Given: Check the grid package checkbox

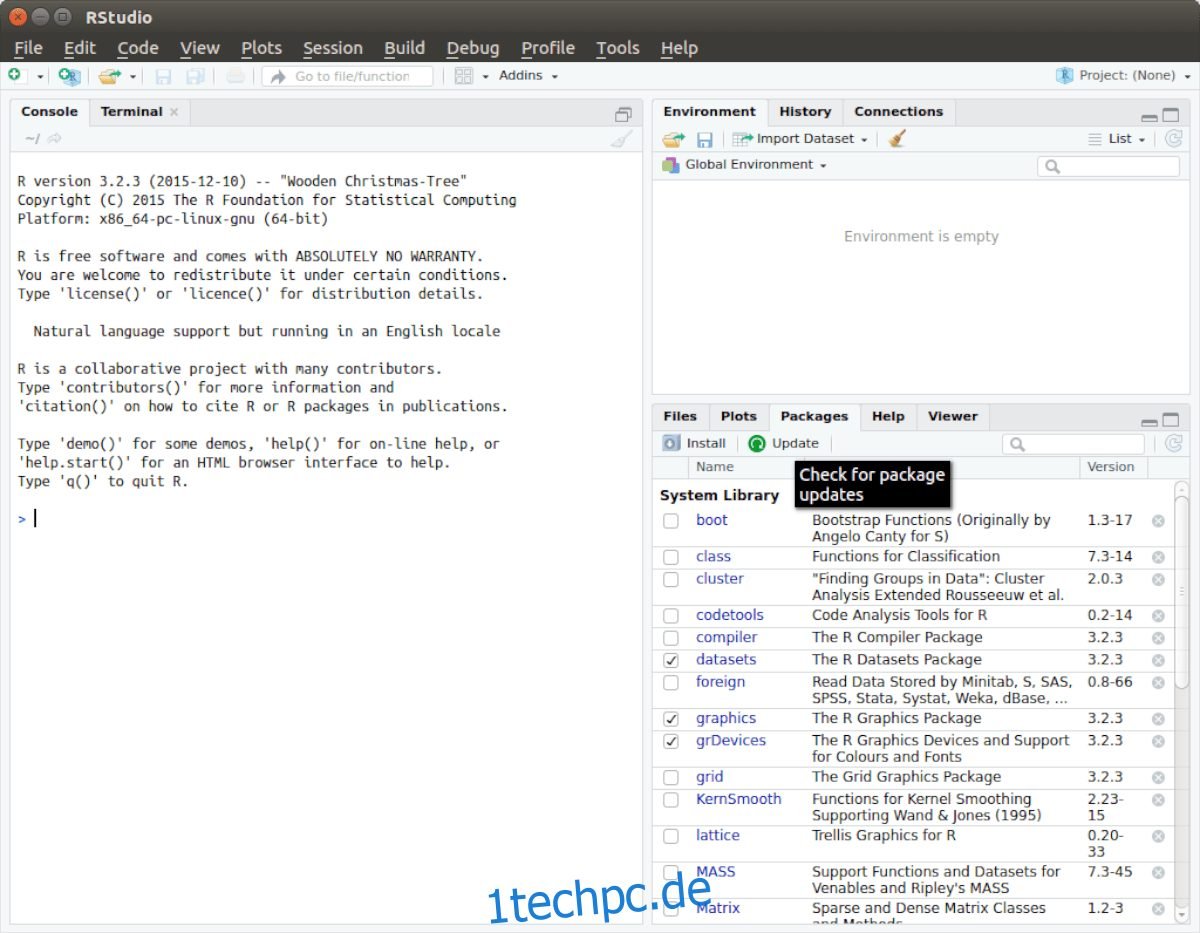Looking at the screenshot, I should click(x=671, y=777).
